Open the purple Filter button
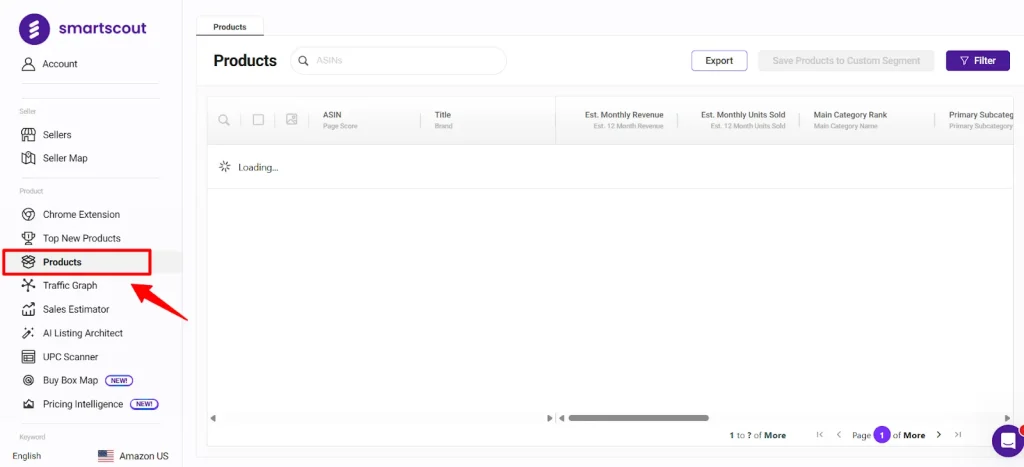Viewport: 1024px width, 467px height. [977, 61]
